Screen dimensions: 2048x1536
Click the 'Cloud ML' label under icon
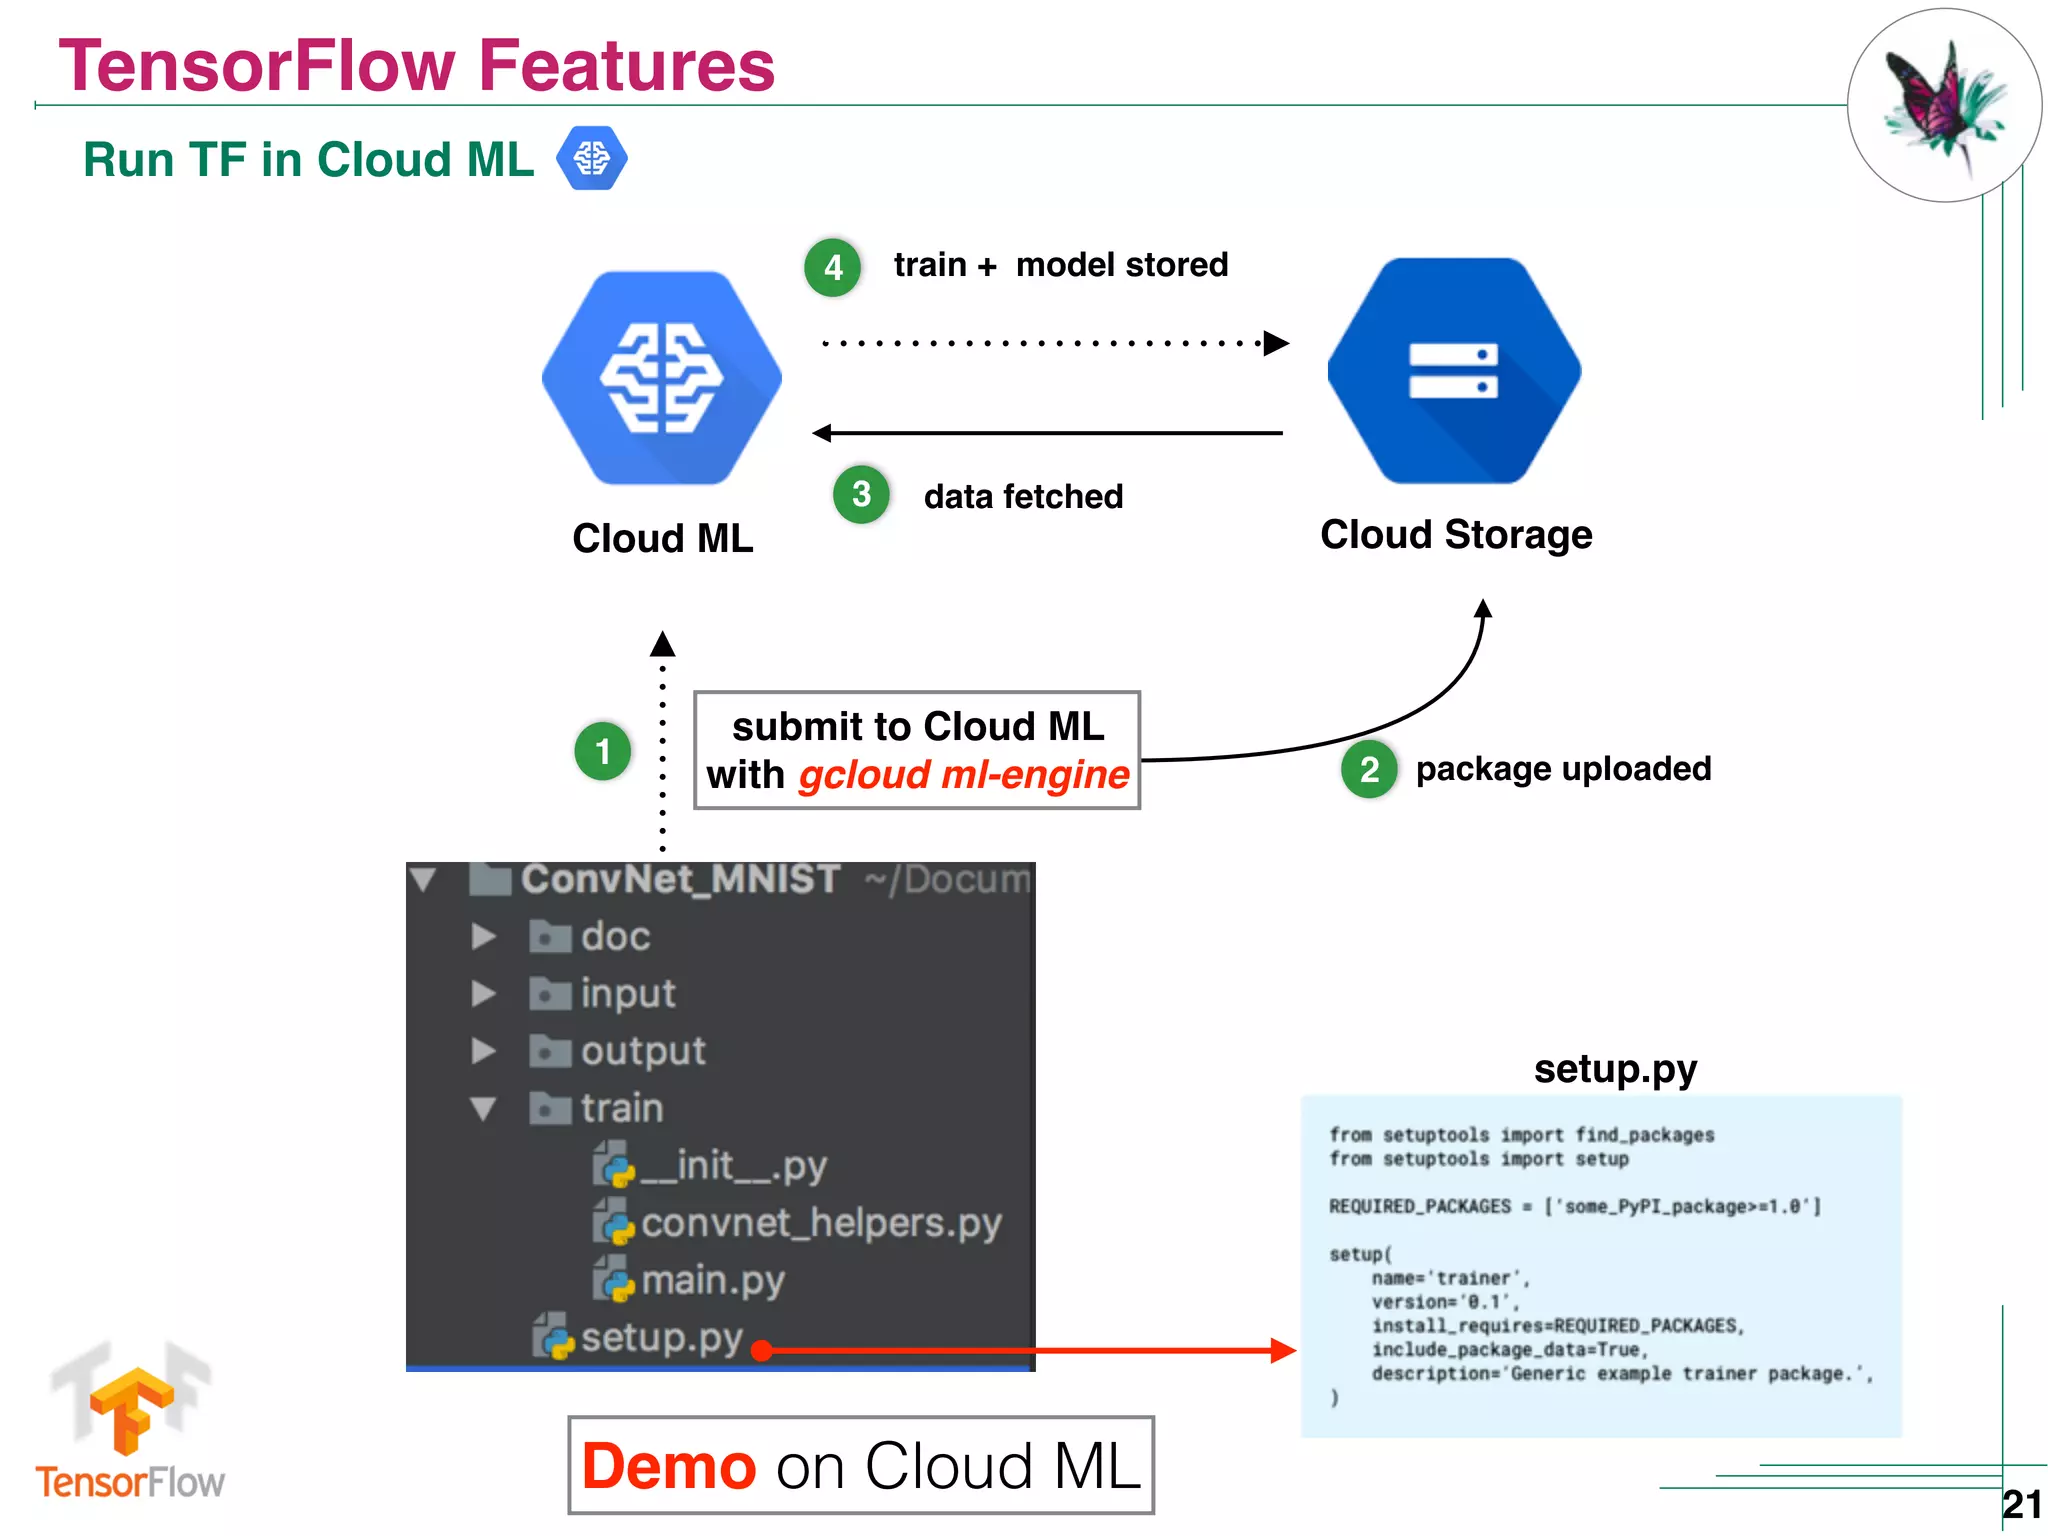tap(663, 538)
